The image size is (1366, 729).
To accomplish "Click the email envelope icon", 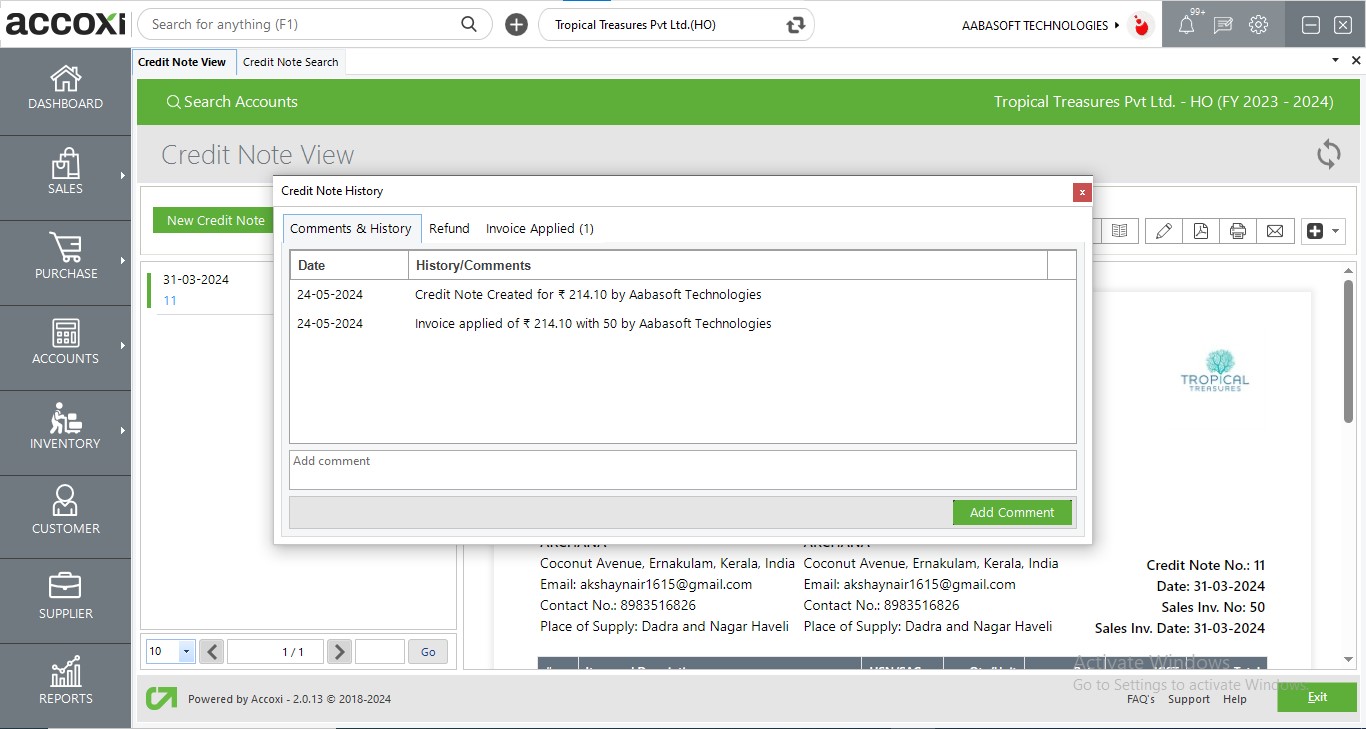I will click(x=1275, y=231).
